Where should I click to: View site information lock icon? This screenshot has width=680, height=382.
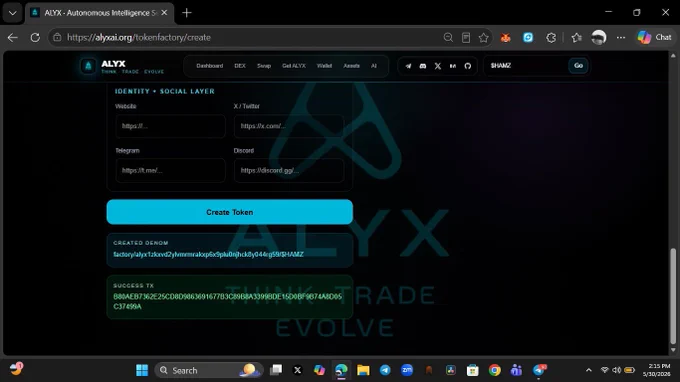pos(57,38)
